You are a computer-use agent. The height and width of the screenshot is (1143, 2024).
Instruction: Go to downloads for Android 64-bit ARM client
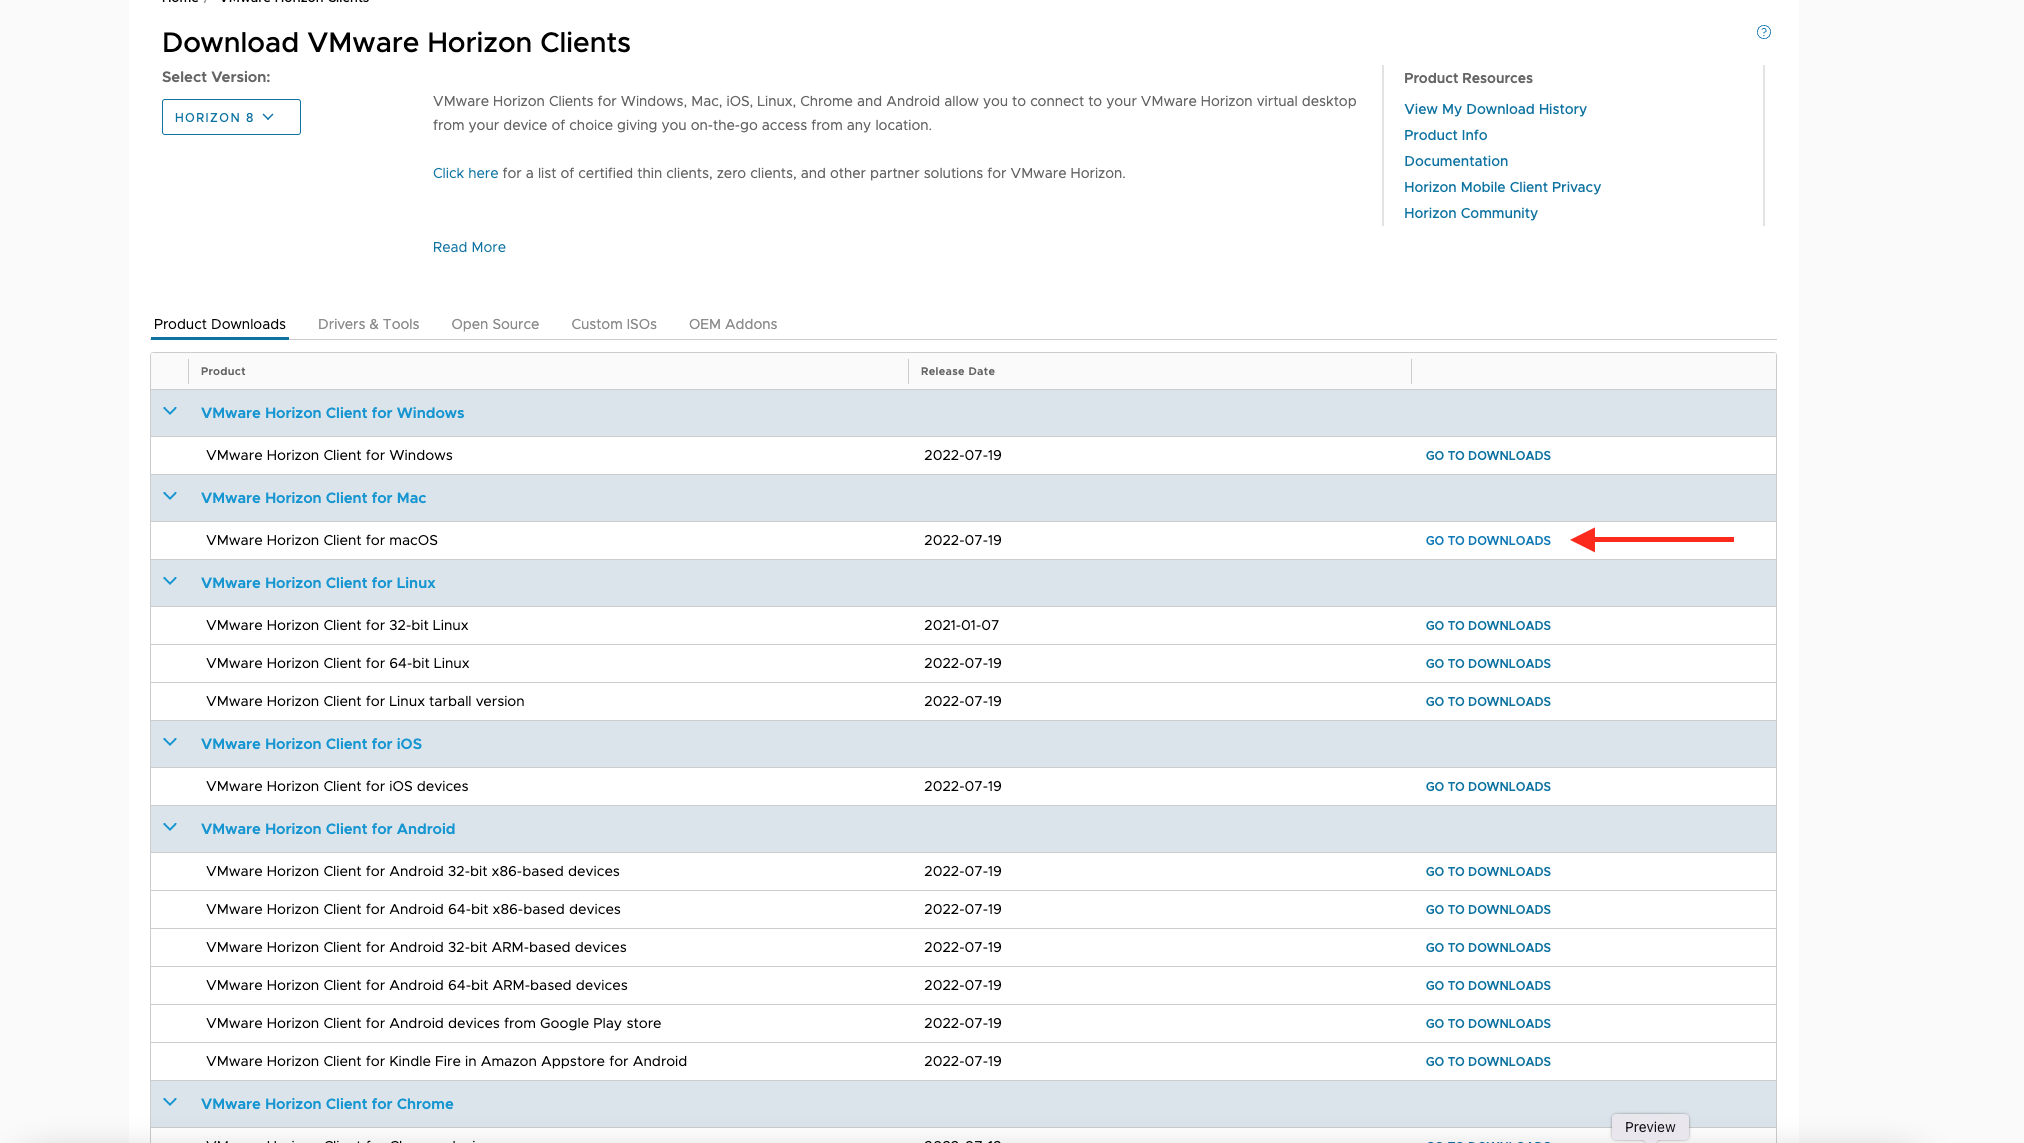coord(1488,986)
